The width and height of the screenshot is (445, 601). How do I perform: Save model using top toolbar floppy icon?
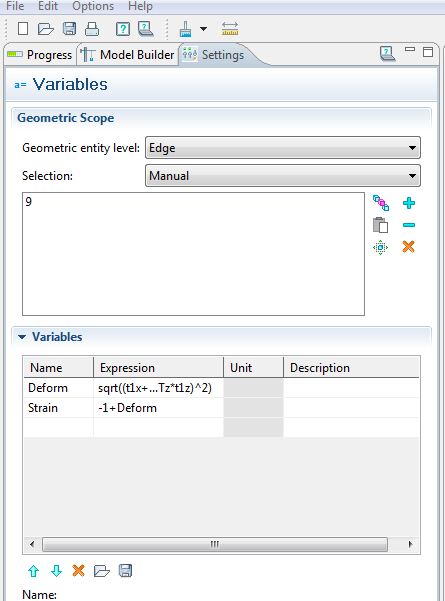point(69,29)
